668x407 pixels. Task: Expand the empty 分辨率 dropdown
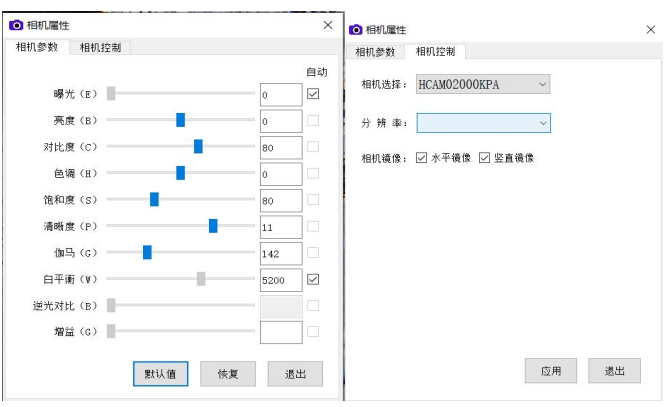click(x=484, y=123)
